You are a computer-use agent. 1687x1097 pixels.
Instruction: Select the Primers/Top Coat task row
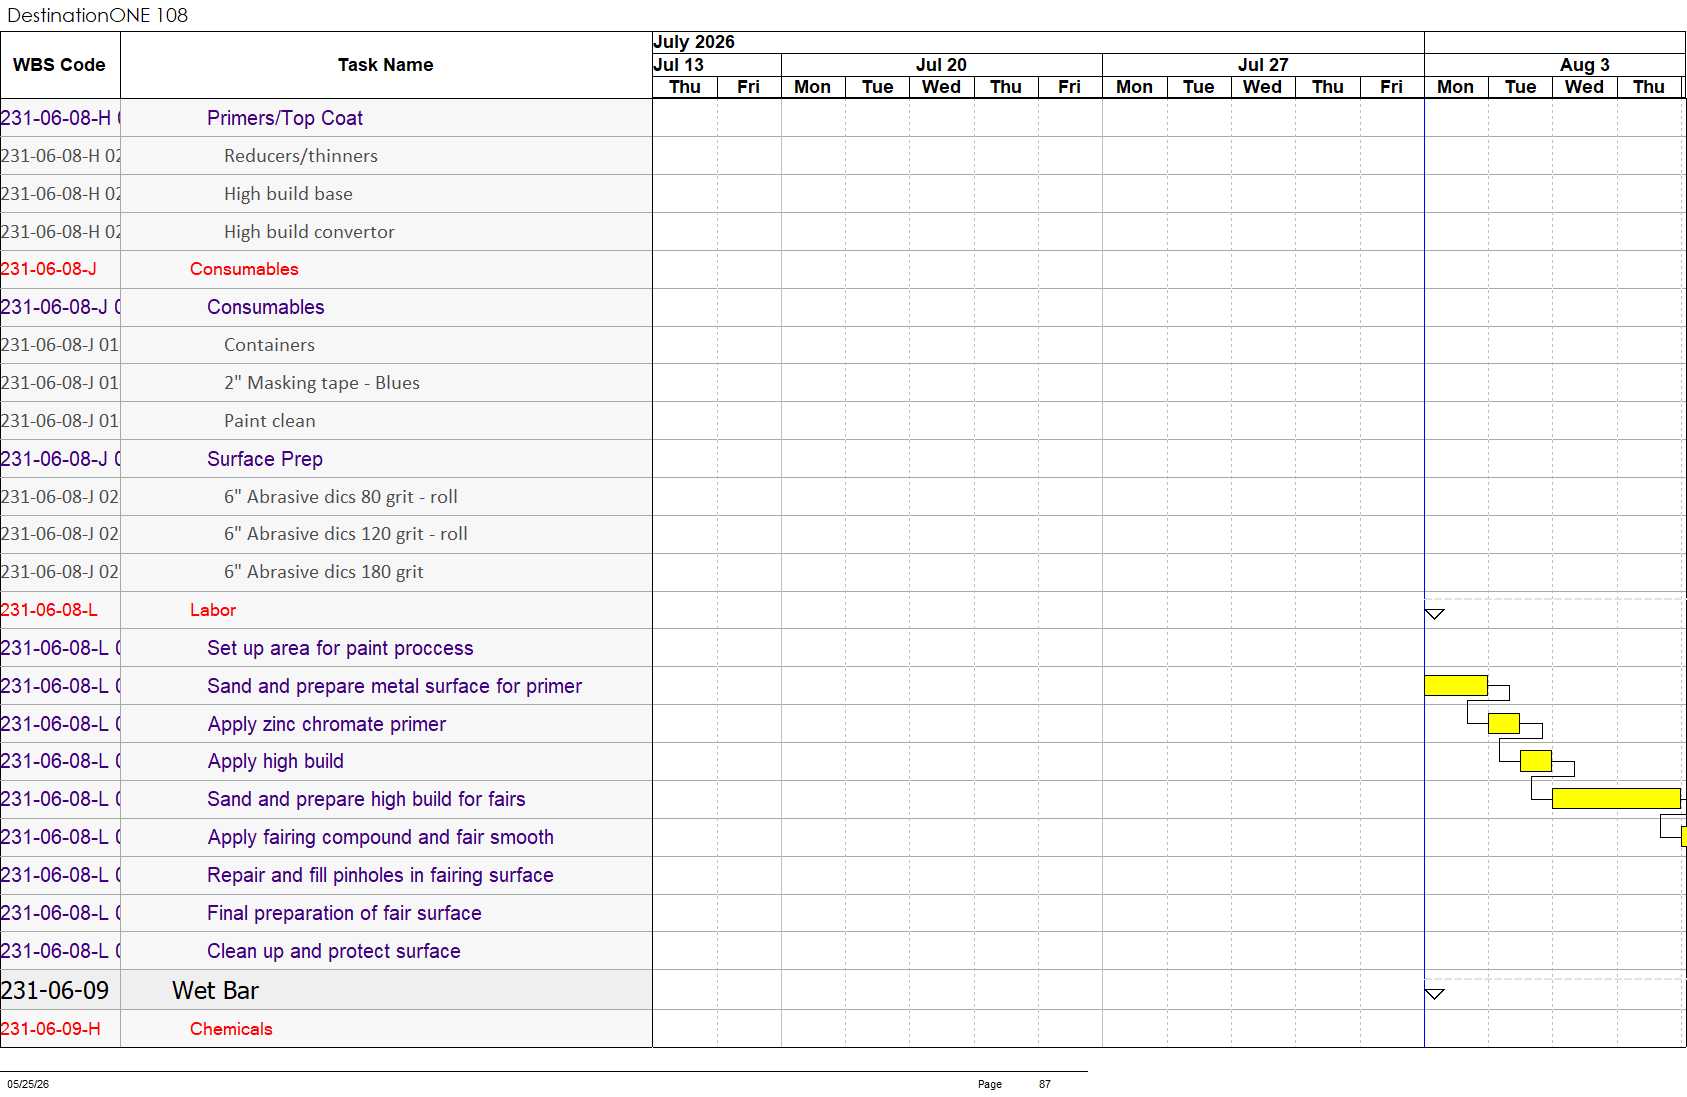(326, 118)
